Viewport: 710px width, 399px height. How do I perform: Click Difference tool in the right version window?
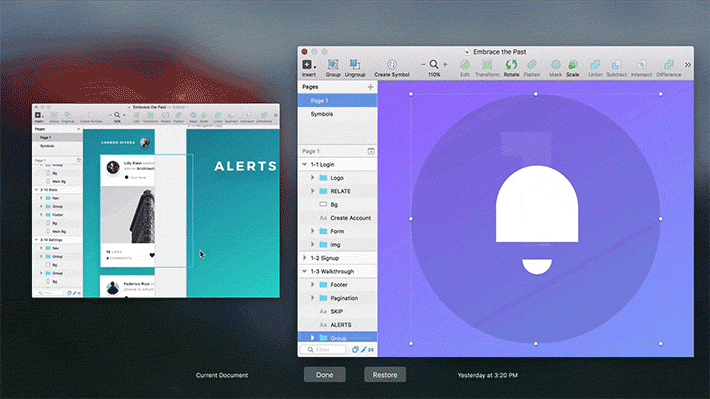coord(668,68)
